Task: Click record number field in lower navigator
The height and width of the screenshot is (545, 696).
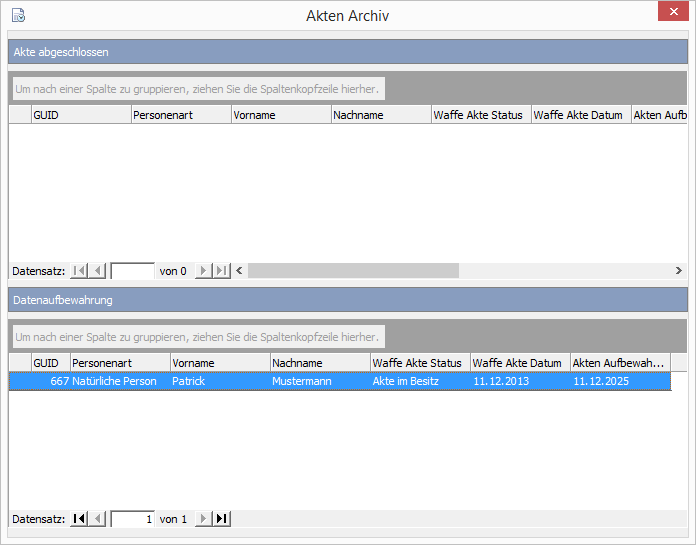Action: (x=132, y=519)
